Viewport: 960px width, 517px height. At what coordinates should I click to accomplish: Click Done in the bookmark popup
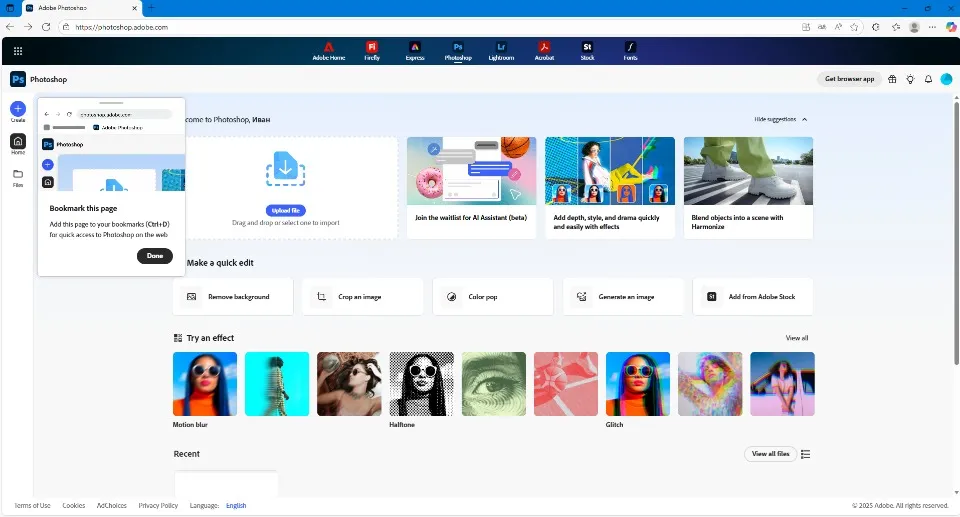[x=155, y=256]
